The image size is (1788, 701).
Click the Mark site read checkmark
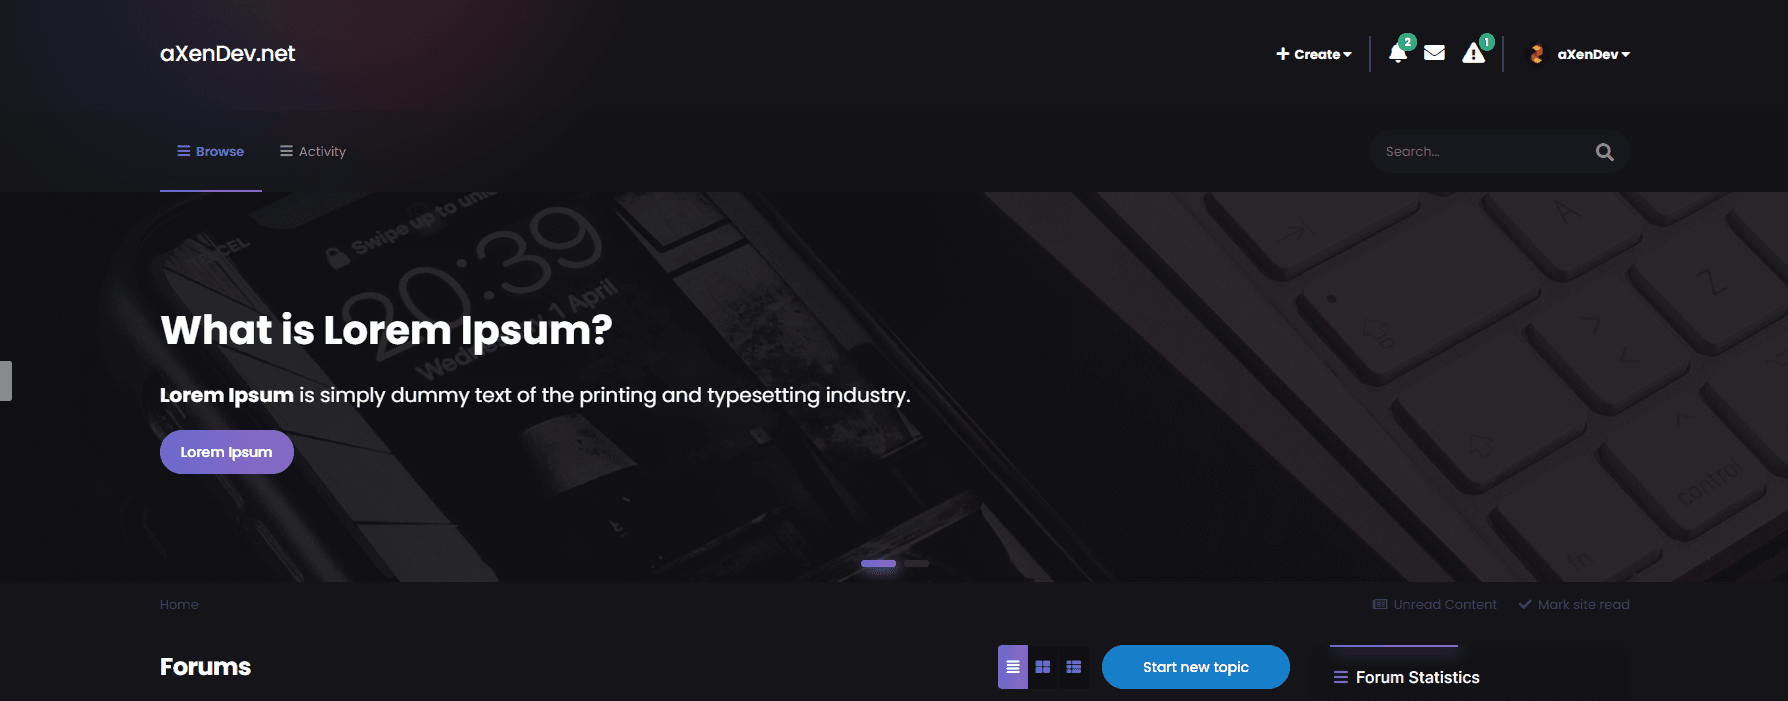[1525, 604]
